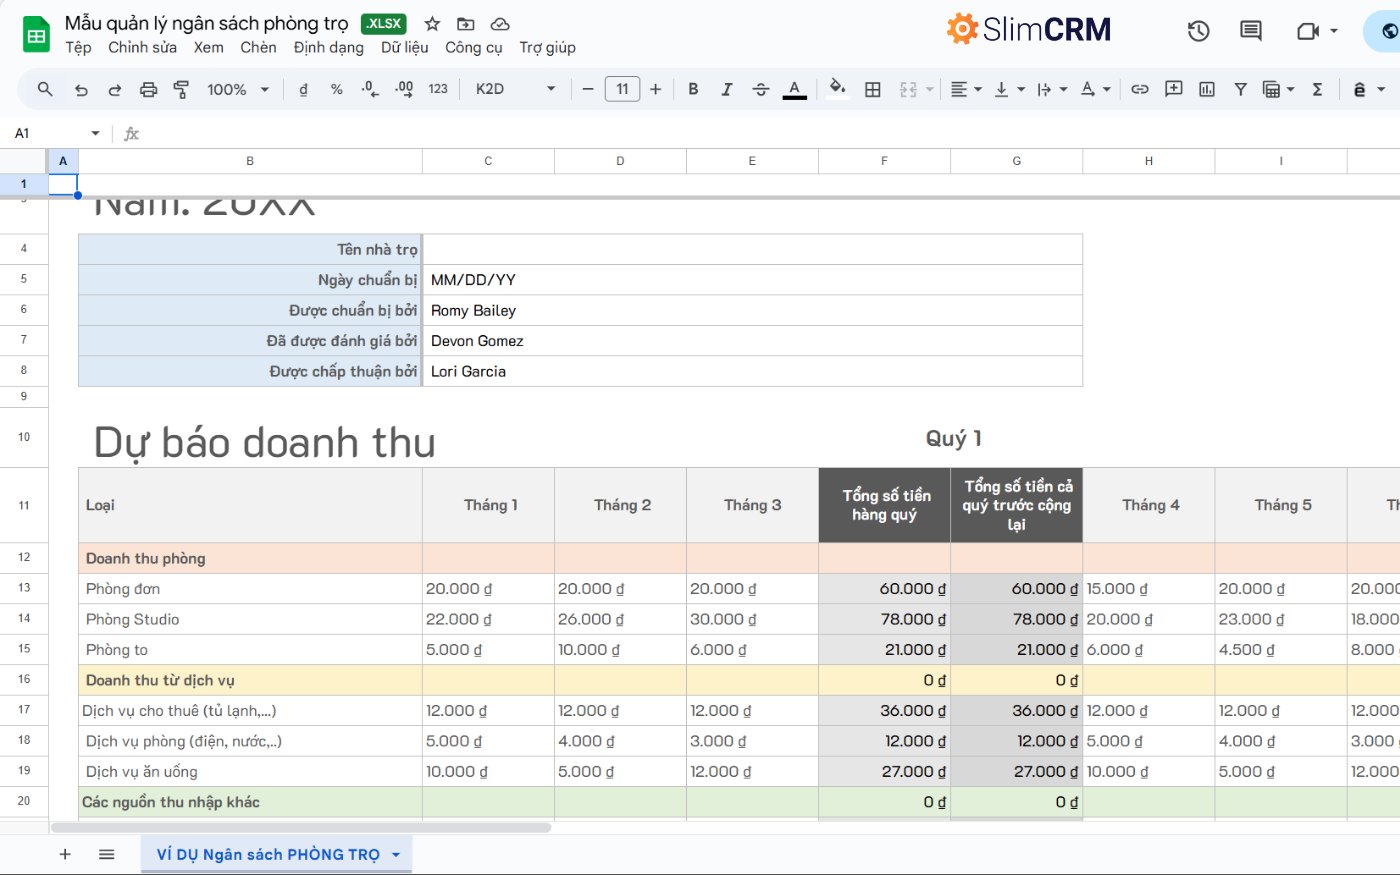Toggle strikethrough formatting

click(x=760, y=89)
